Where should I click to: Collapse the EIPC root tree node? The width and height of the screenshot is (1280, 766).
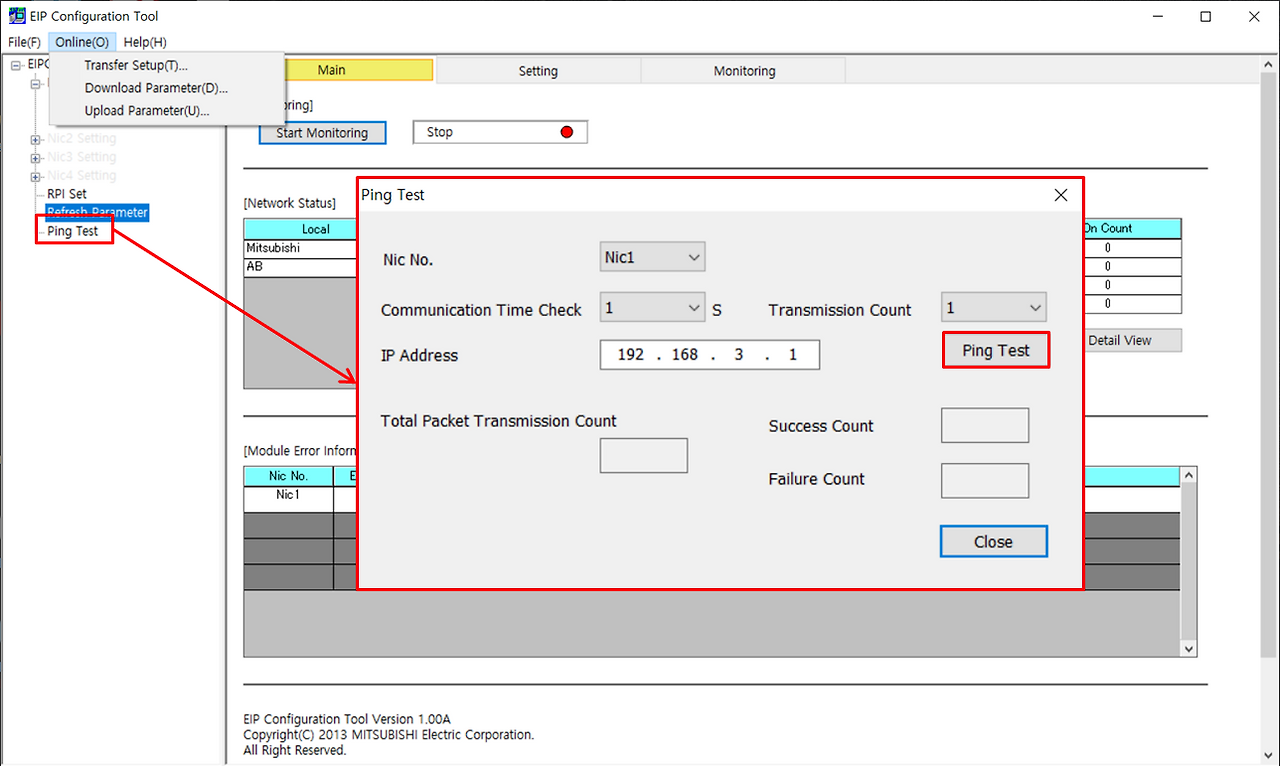(14, 63)
